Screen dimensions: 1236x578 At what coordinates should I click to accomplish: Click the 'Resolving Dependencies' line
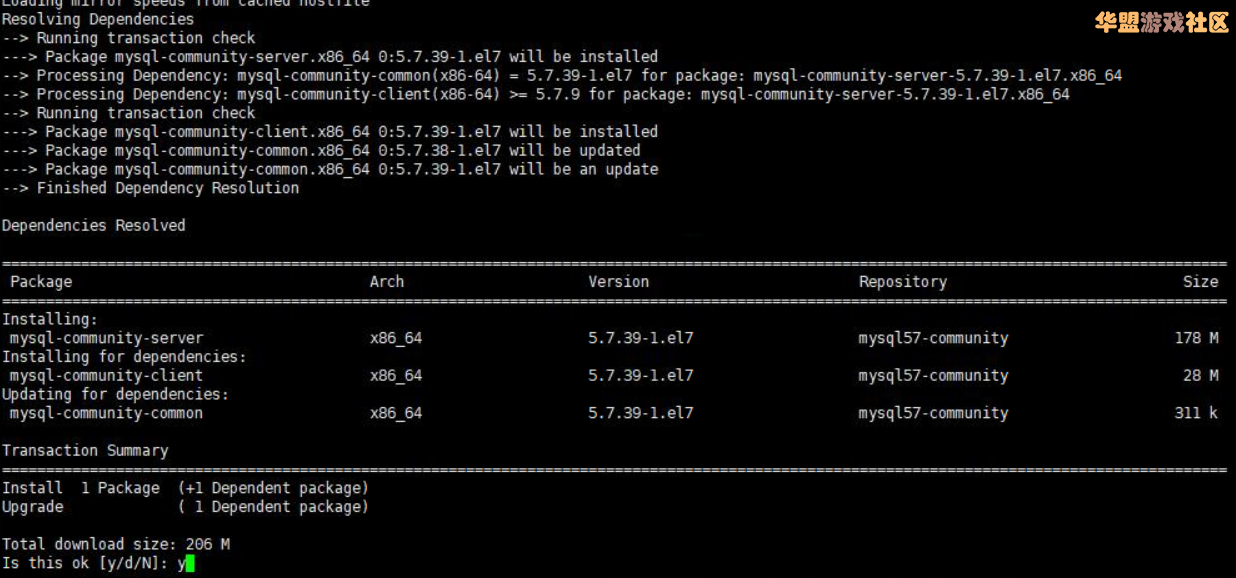tap(98, 19)
